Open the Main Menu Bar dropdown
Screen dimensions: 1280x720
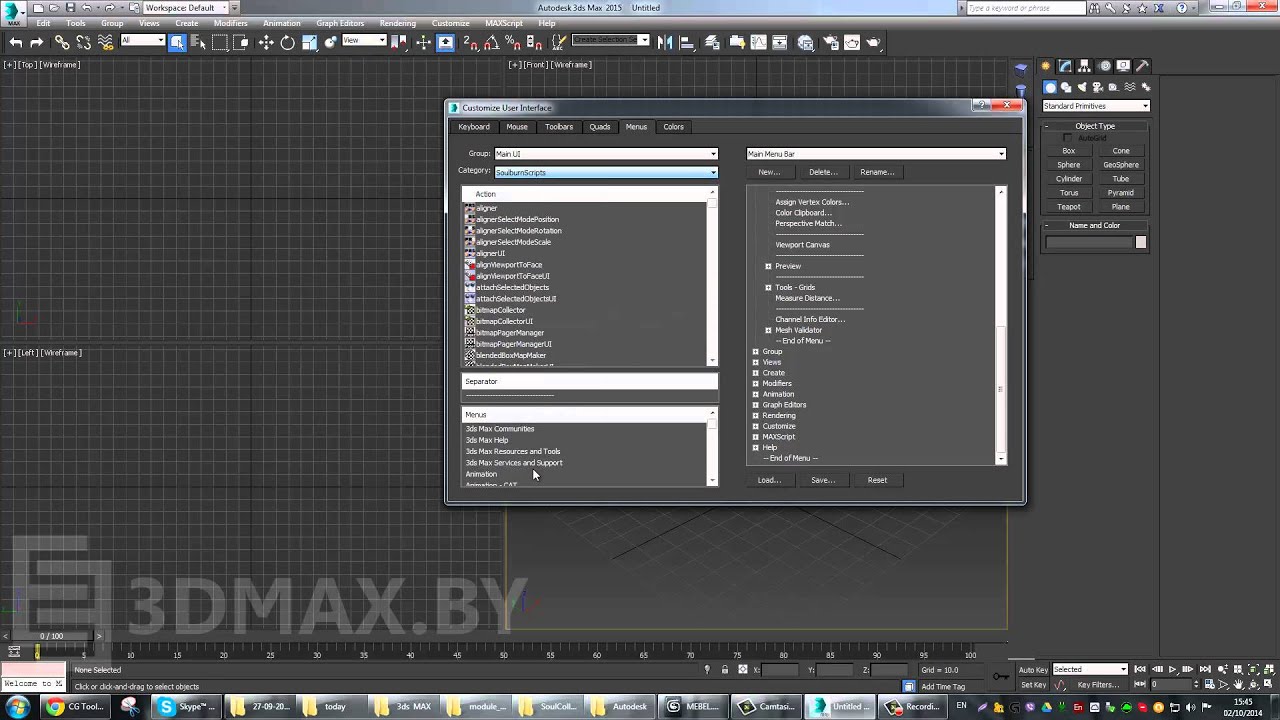coord(876,154)
